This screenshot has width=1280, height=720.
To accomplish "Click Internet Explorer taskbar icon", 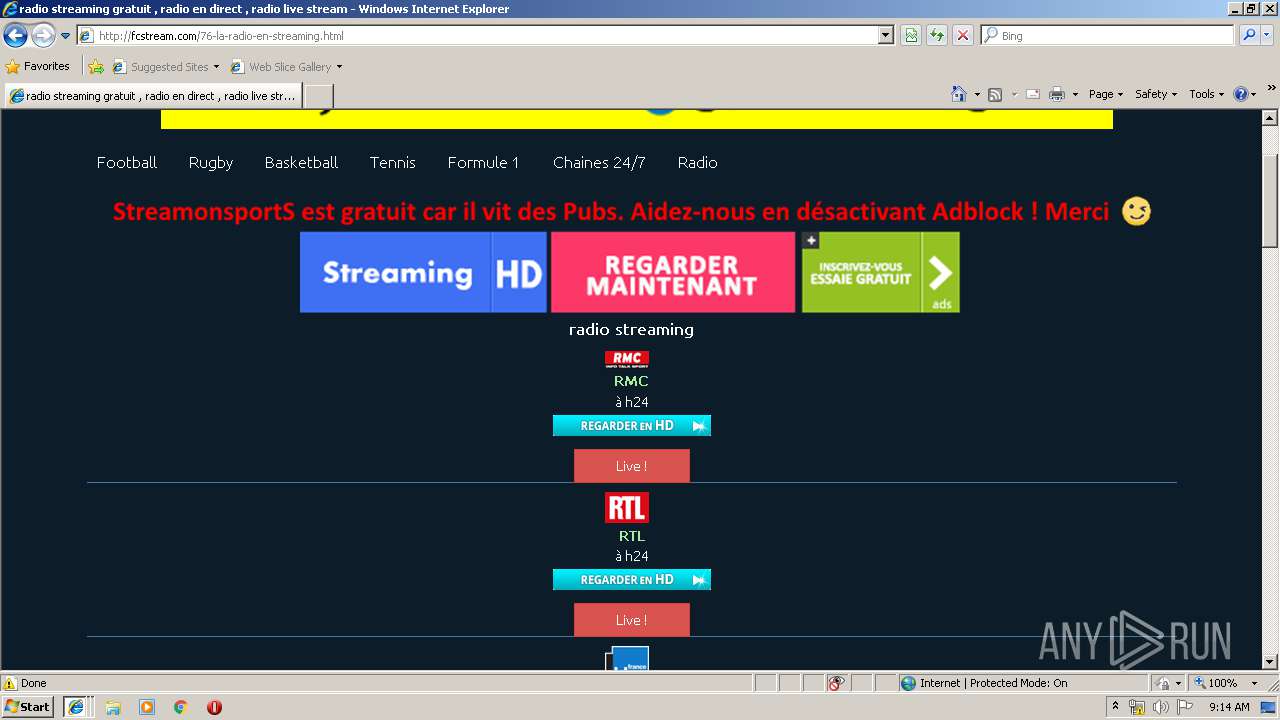I will tap(76, 707).
